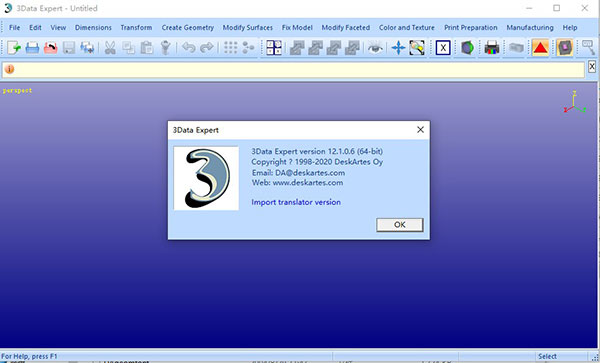The image size is (600, 363).
Task: Click the boxed X toolbar icon
Action: (443, 48)
